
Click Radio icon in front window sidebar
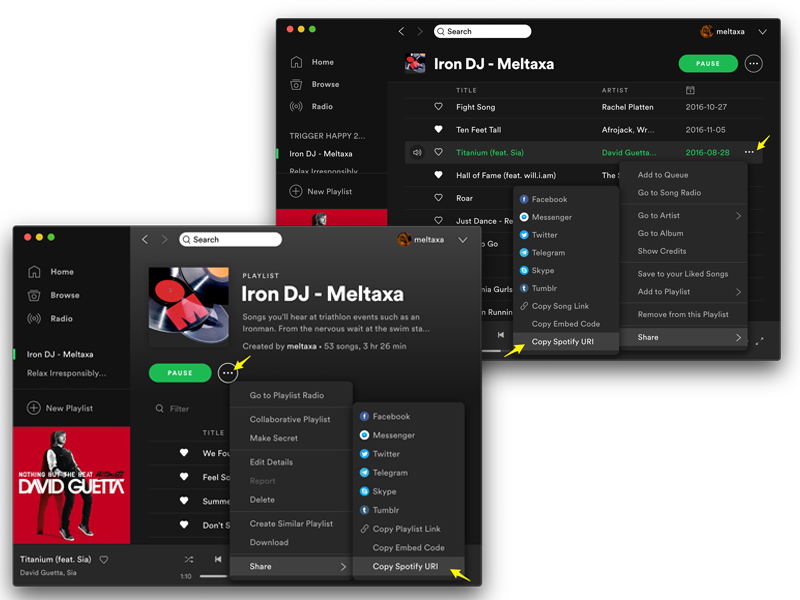(x=34, y=318)
